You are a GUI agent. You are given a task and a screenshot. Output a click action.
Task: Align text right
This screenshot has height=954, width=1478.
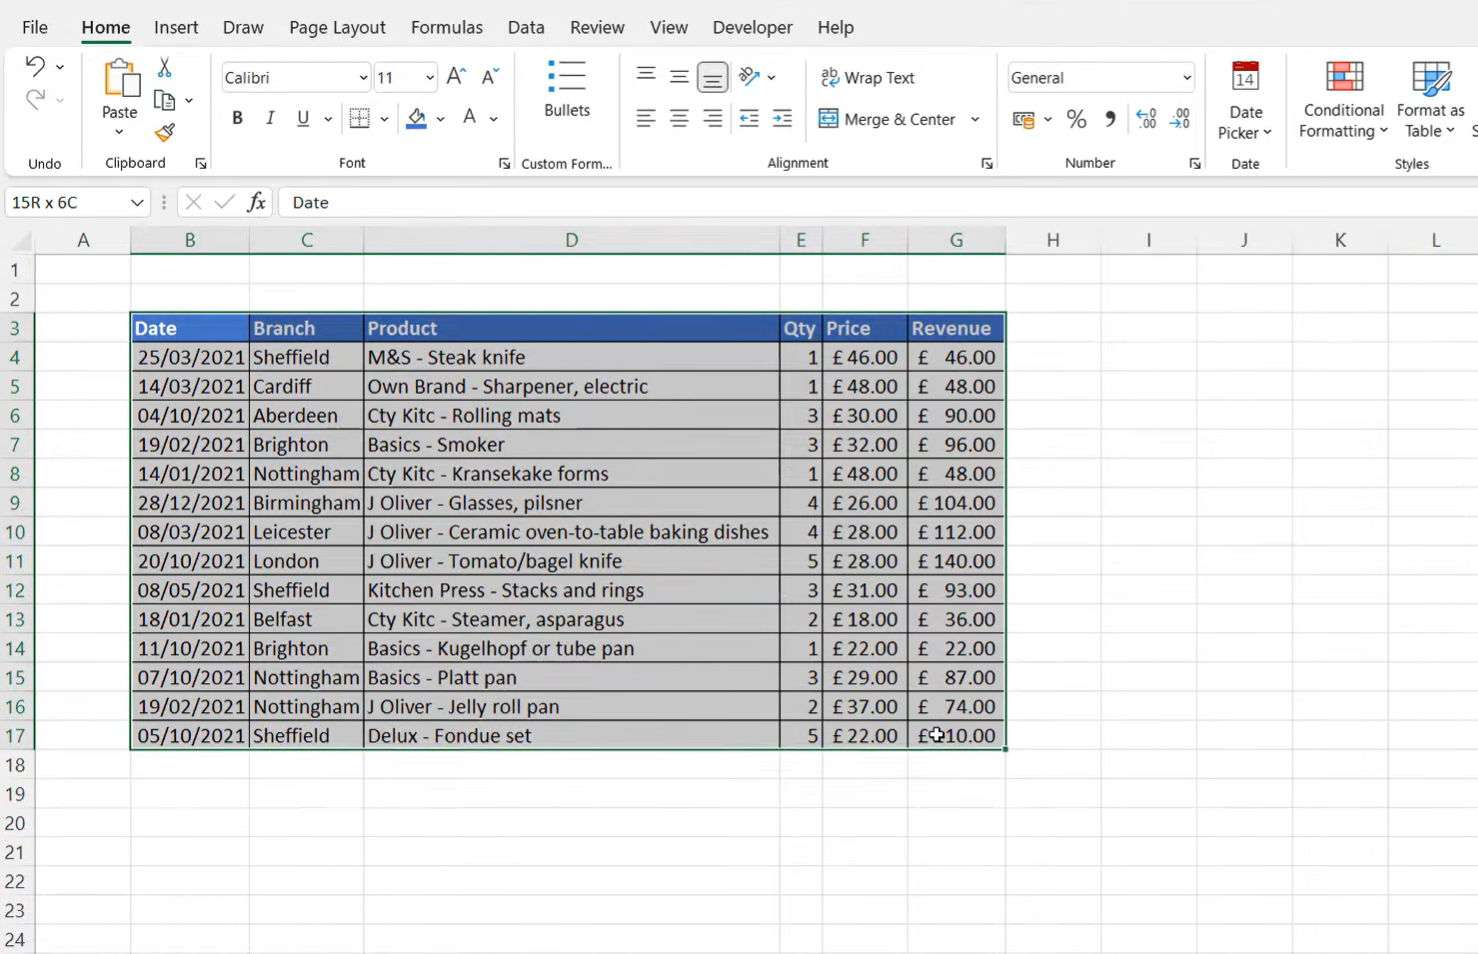point(712,118)
